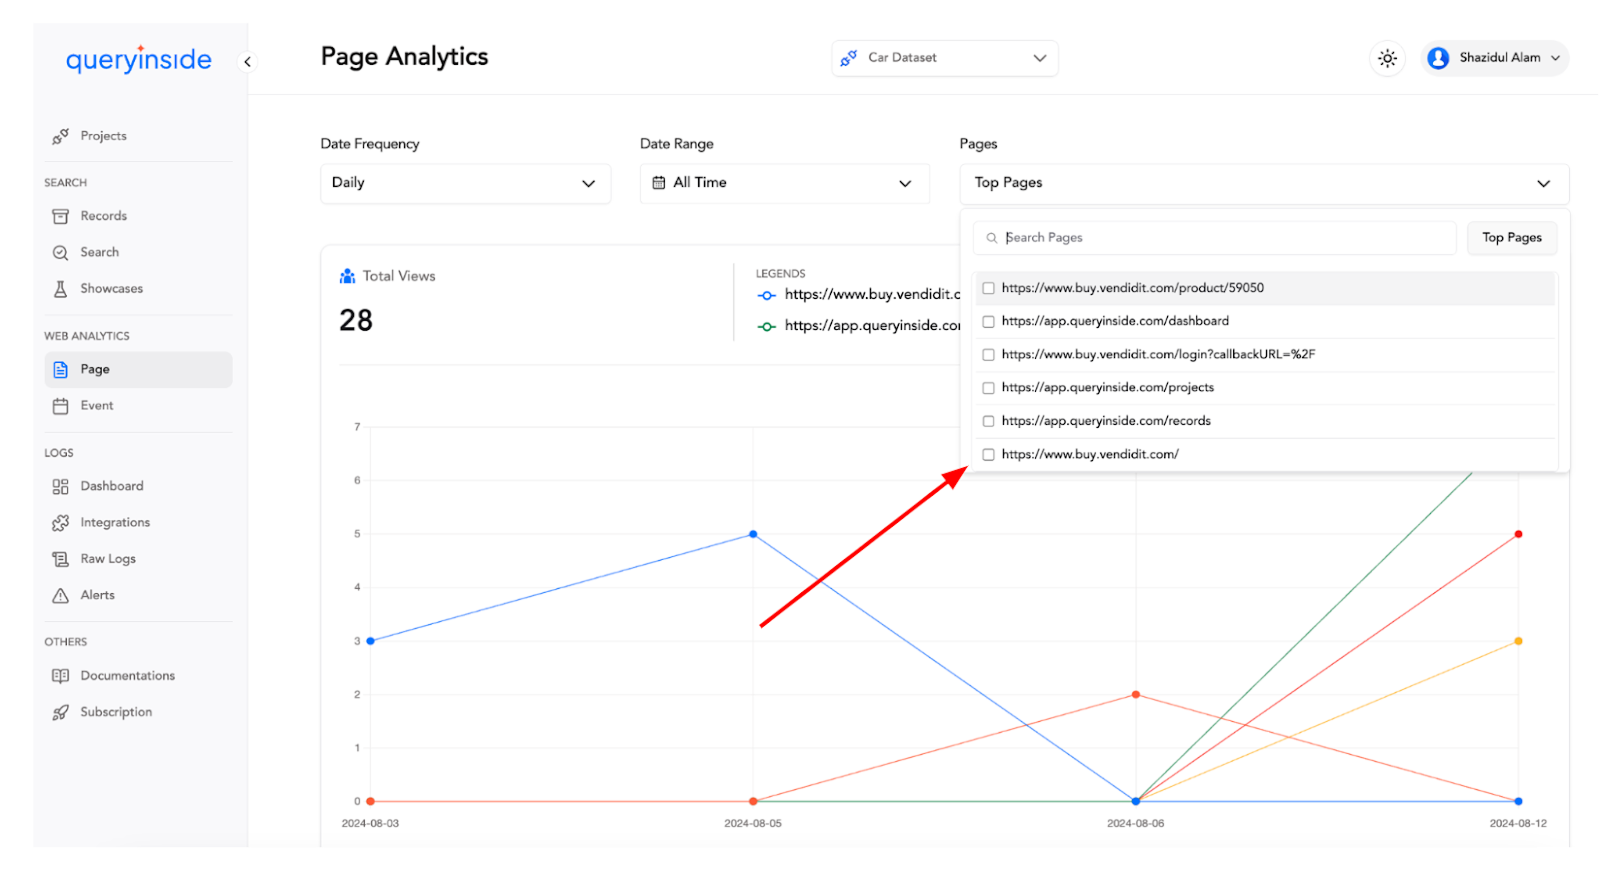The image size is (1600, 889).
Task: Click the buy.vendidit legend URL text
Action: coord(872,295)
